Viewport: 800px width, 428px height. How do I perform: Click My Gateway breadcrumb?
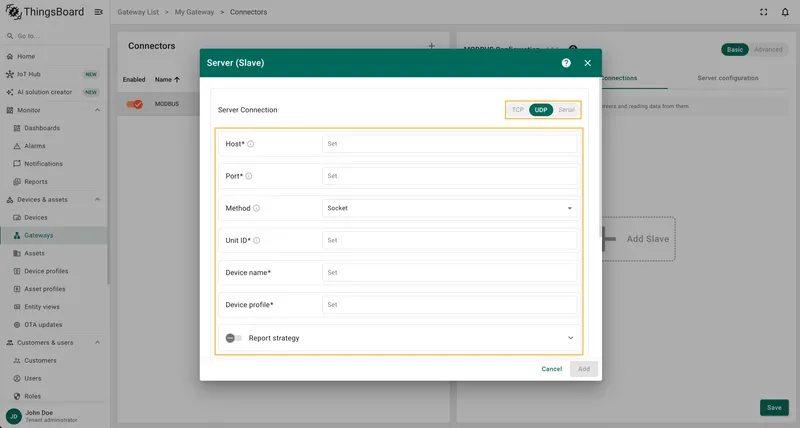[194, 12]
